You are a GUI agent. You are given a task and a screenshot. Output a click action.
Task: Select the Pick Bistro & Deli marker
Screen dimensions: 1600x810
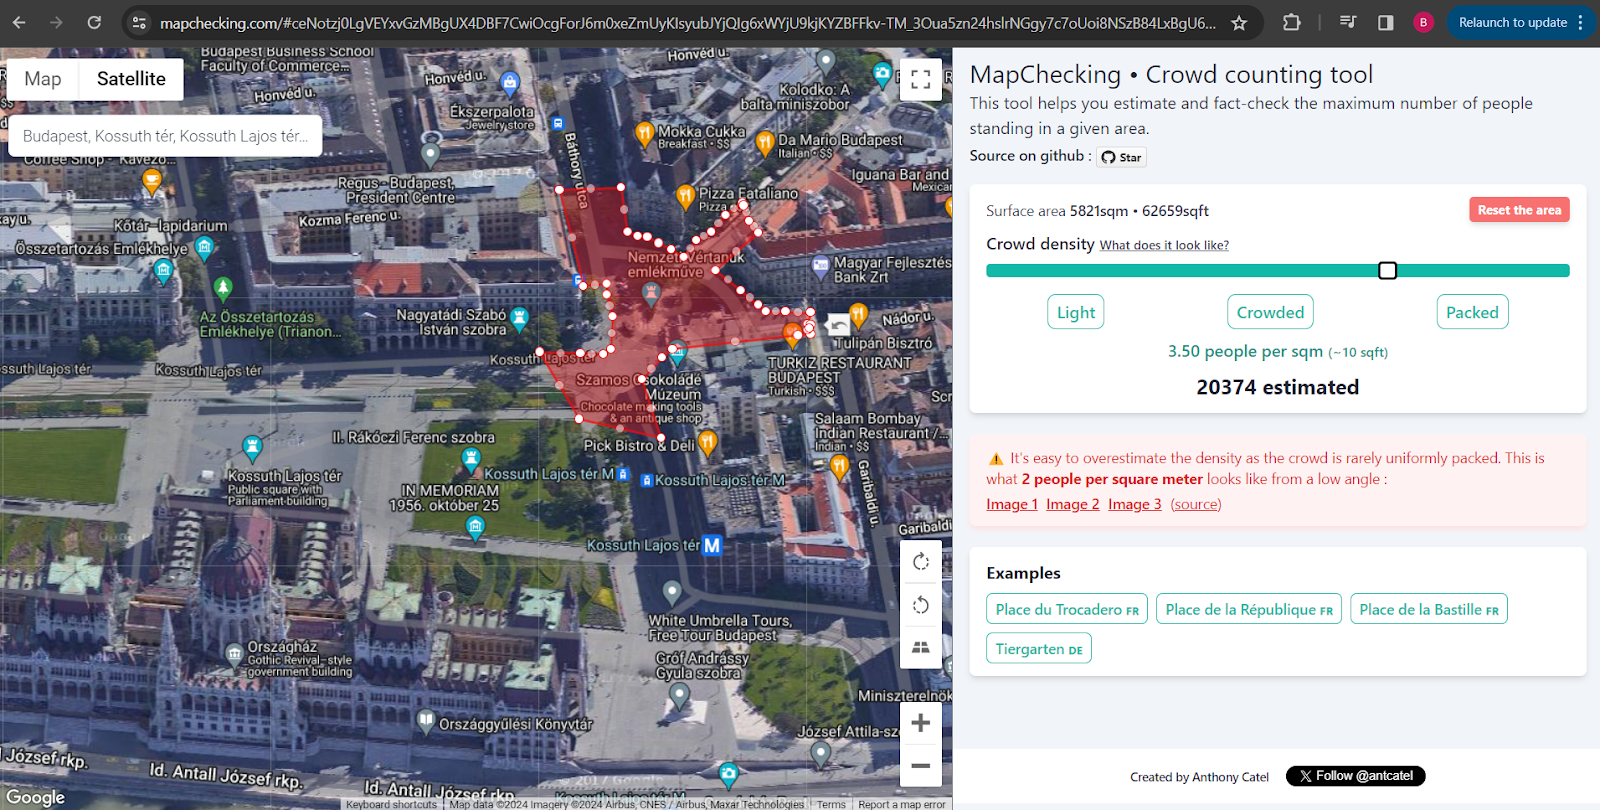click(708, 441)
